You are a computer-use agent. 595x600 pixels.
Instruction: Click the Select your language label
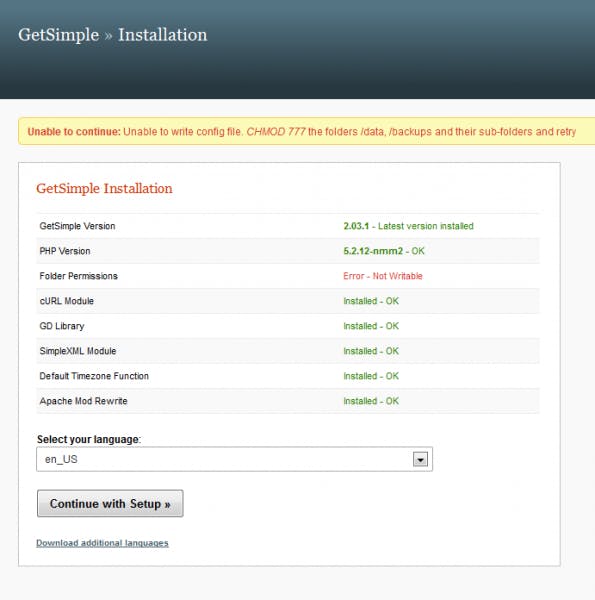coord(89,439)
